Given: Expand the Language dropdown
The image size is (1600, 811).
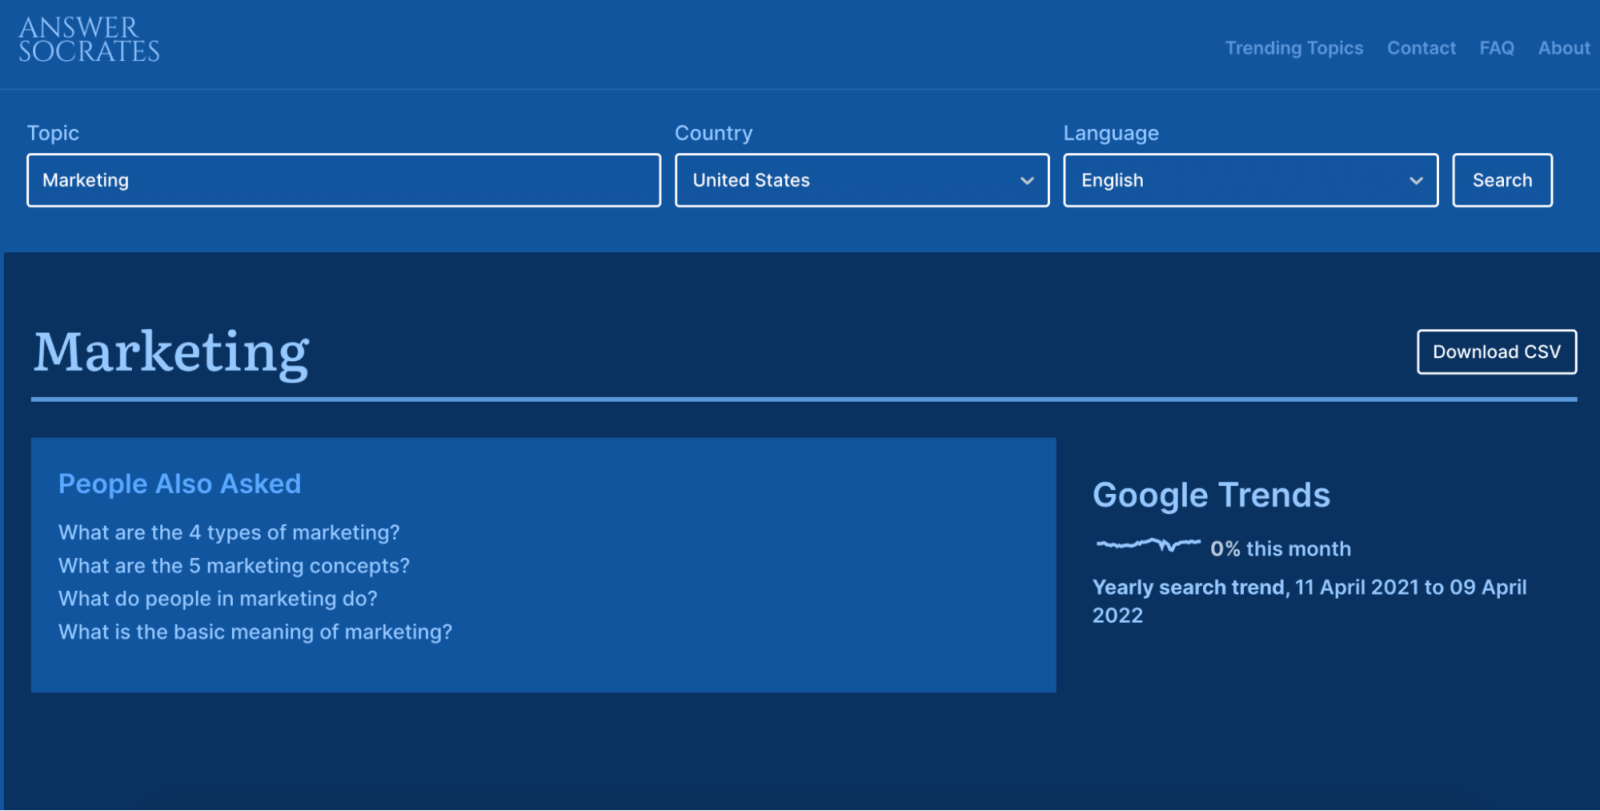Looking at the screenshot, I should coord(1249,180).
